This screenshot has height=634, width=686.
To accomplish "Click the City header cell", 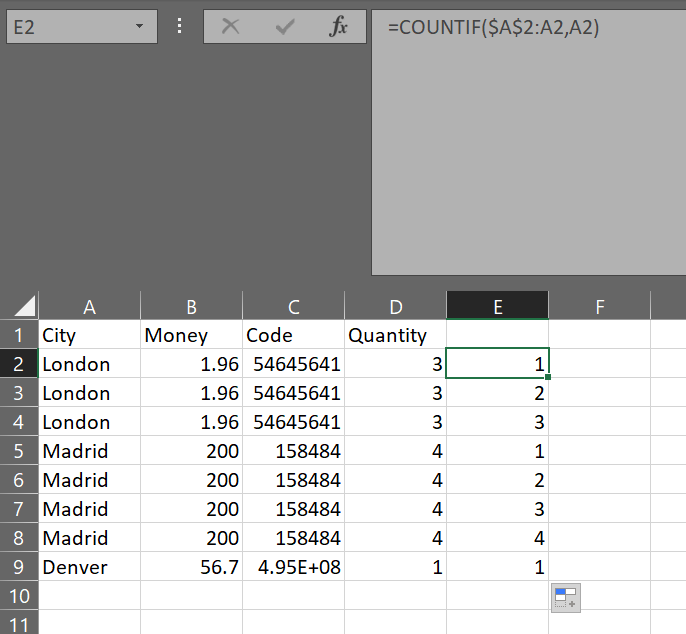I will coord(90,335).
